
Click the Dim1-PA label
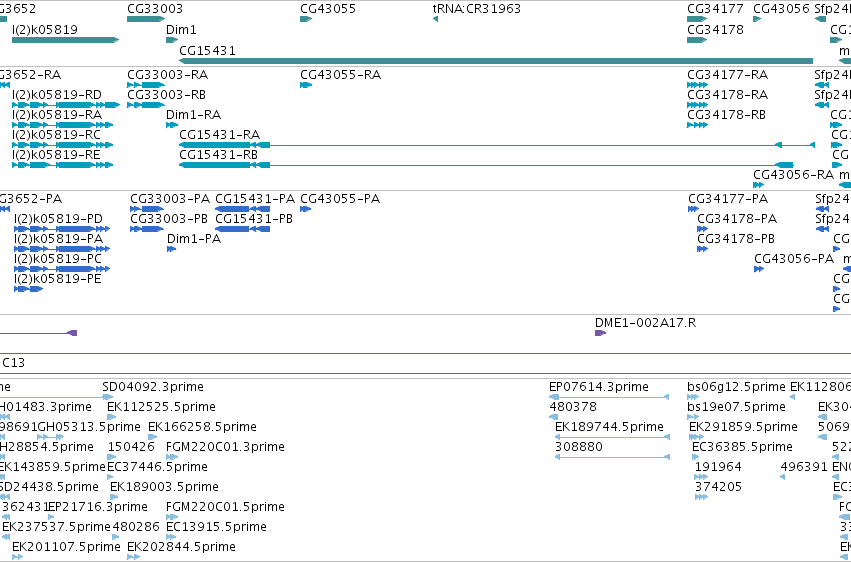(x=194, y=239)
